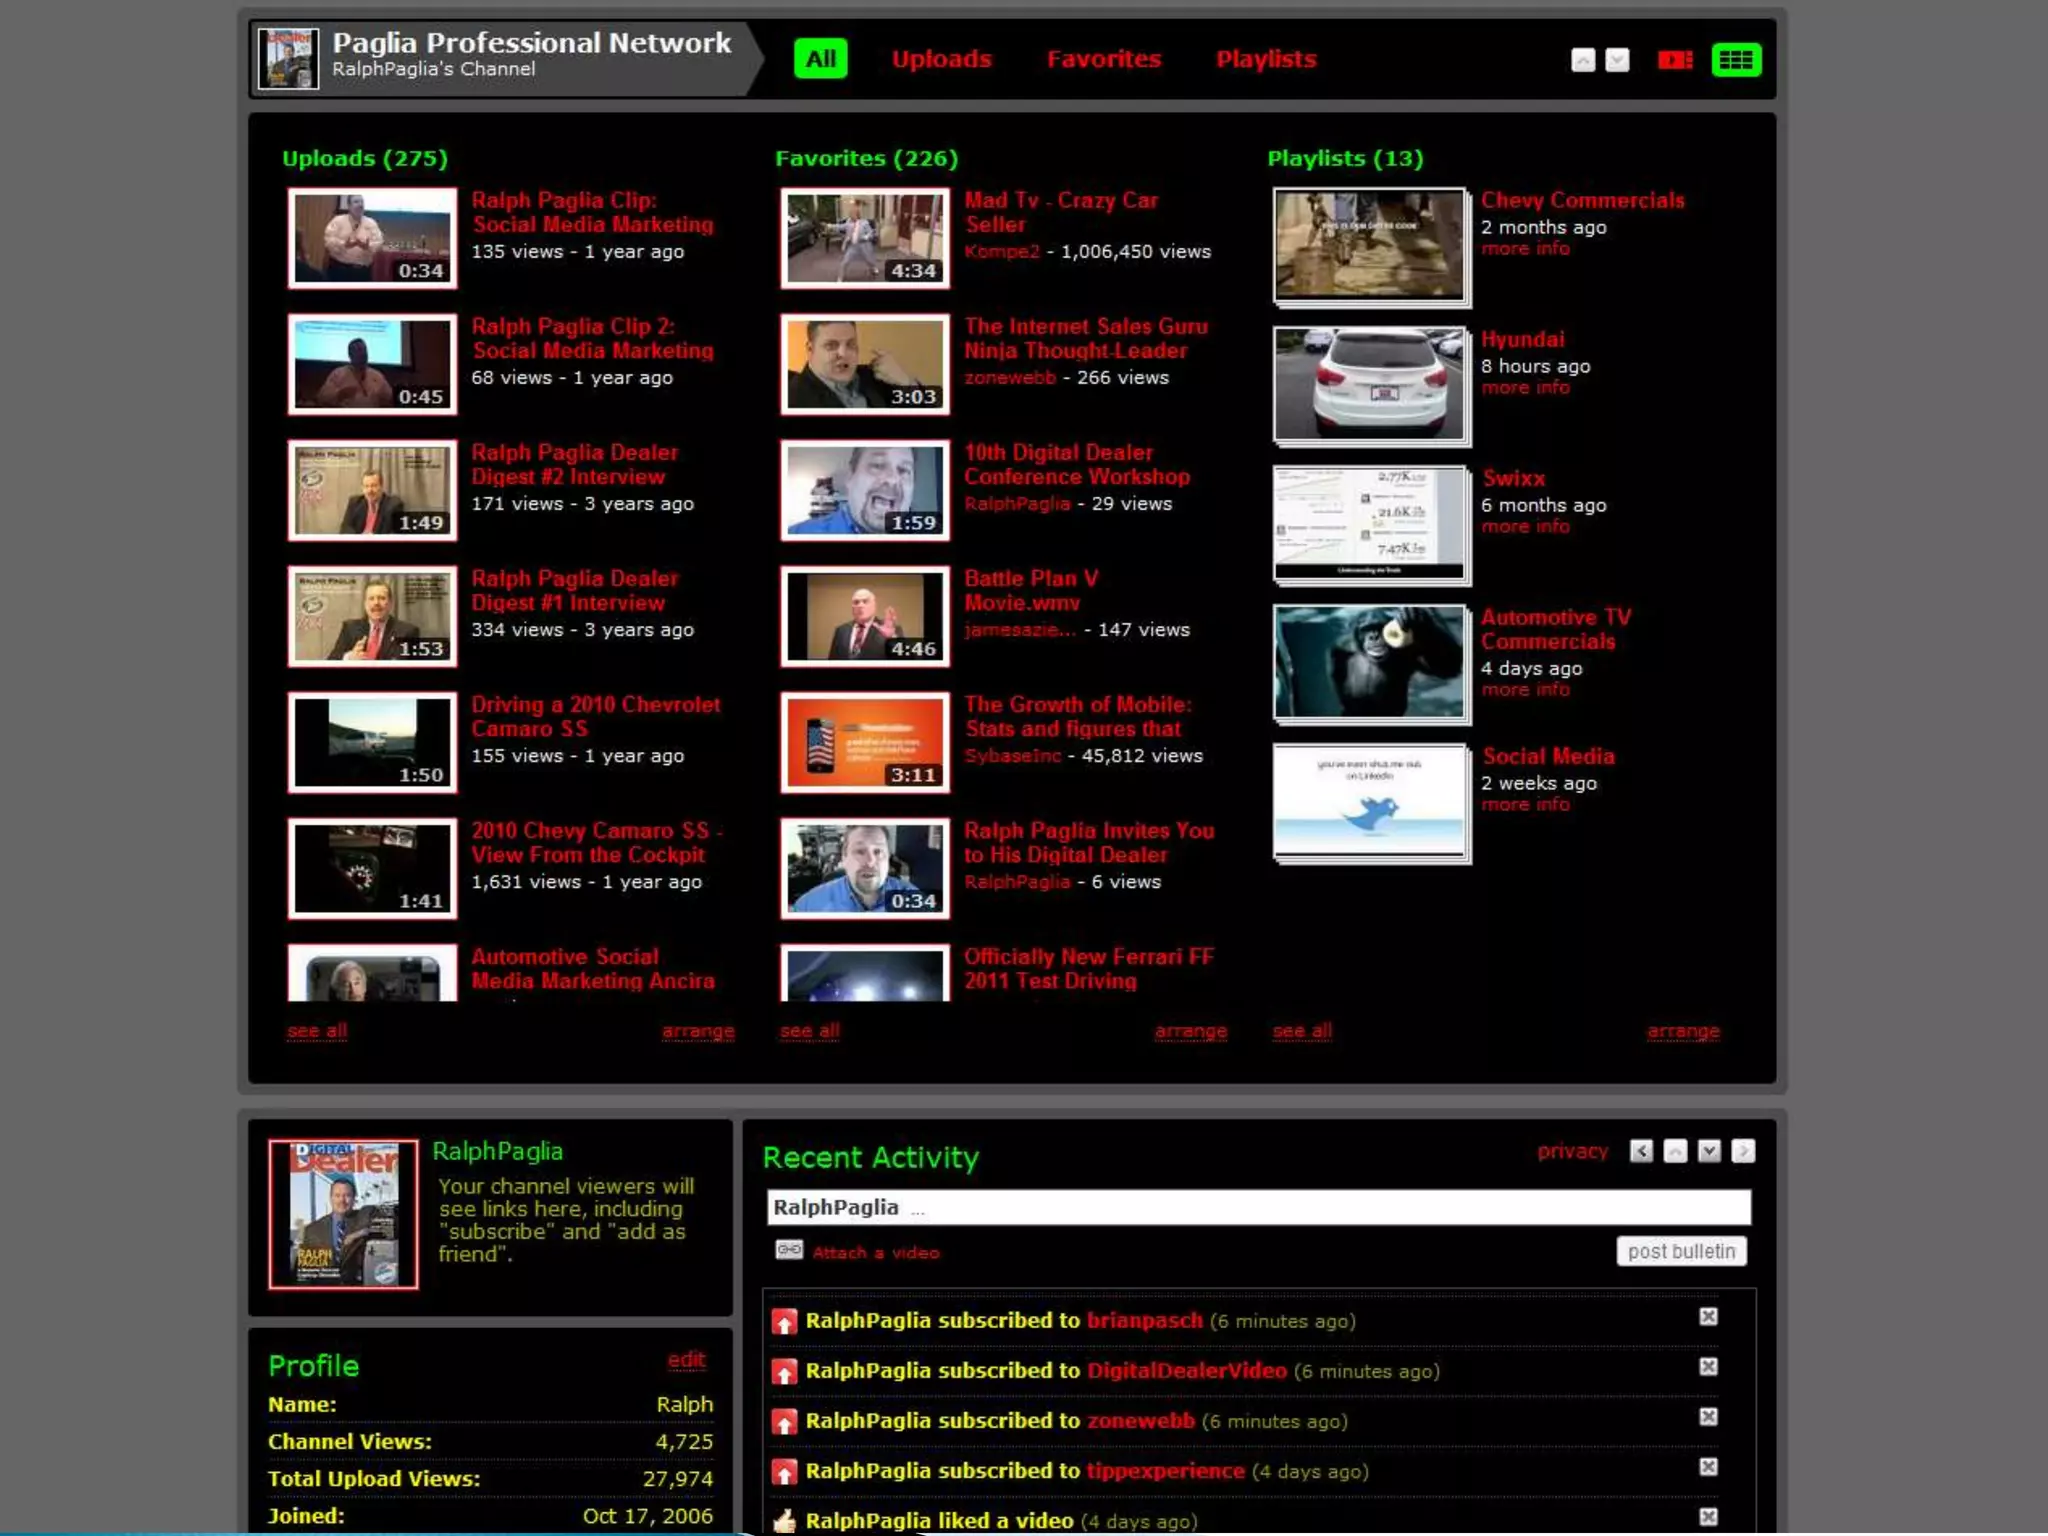Open Ralph Paglia Dealer Digest #2 Interview
2048x1536 pixels.
click(x=575, y=464)
